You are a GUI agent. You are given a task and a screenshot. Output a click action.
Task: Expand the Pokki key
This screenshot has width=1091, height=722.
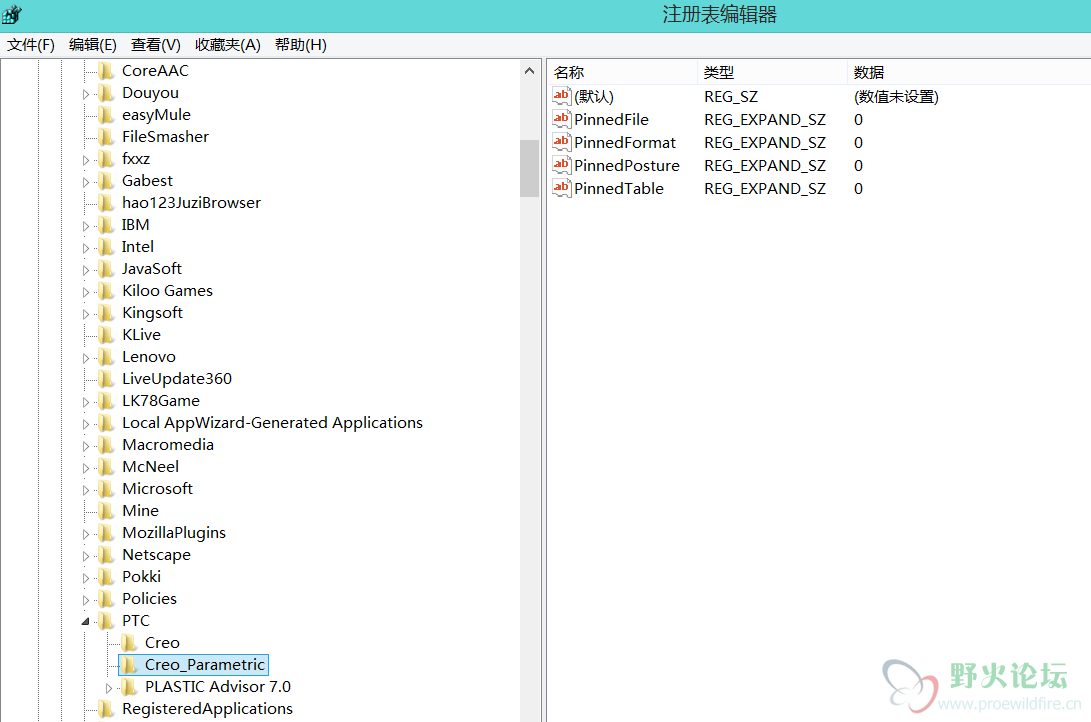(86, 578)
